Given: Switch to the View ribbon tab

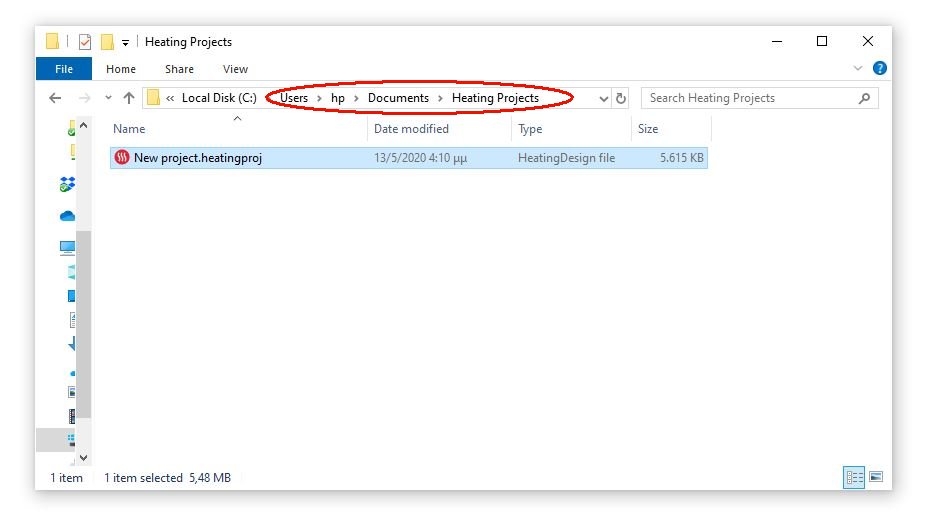Looking at the screenshot, I should 235,69.
